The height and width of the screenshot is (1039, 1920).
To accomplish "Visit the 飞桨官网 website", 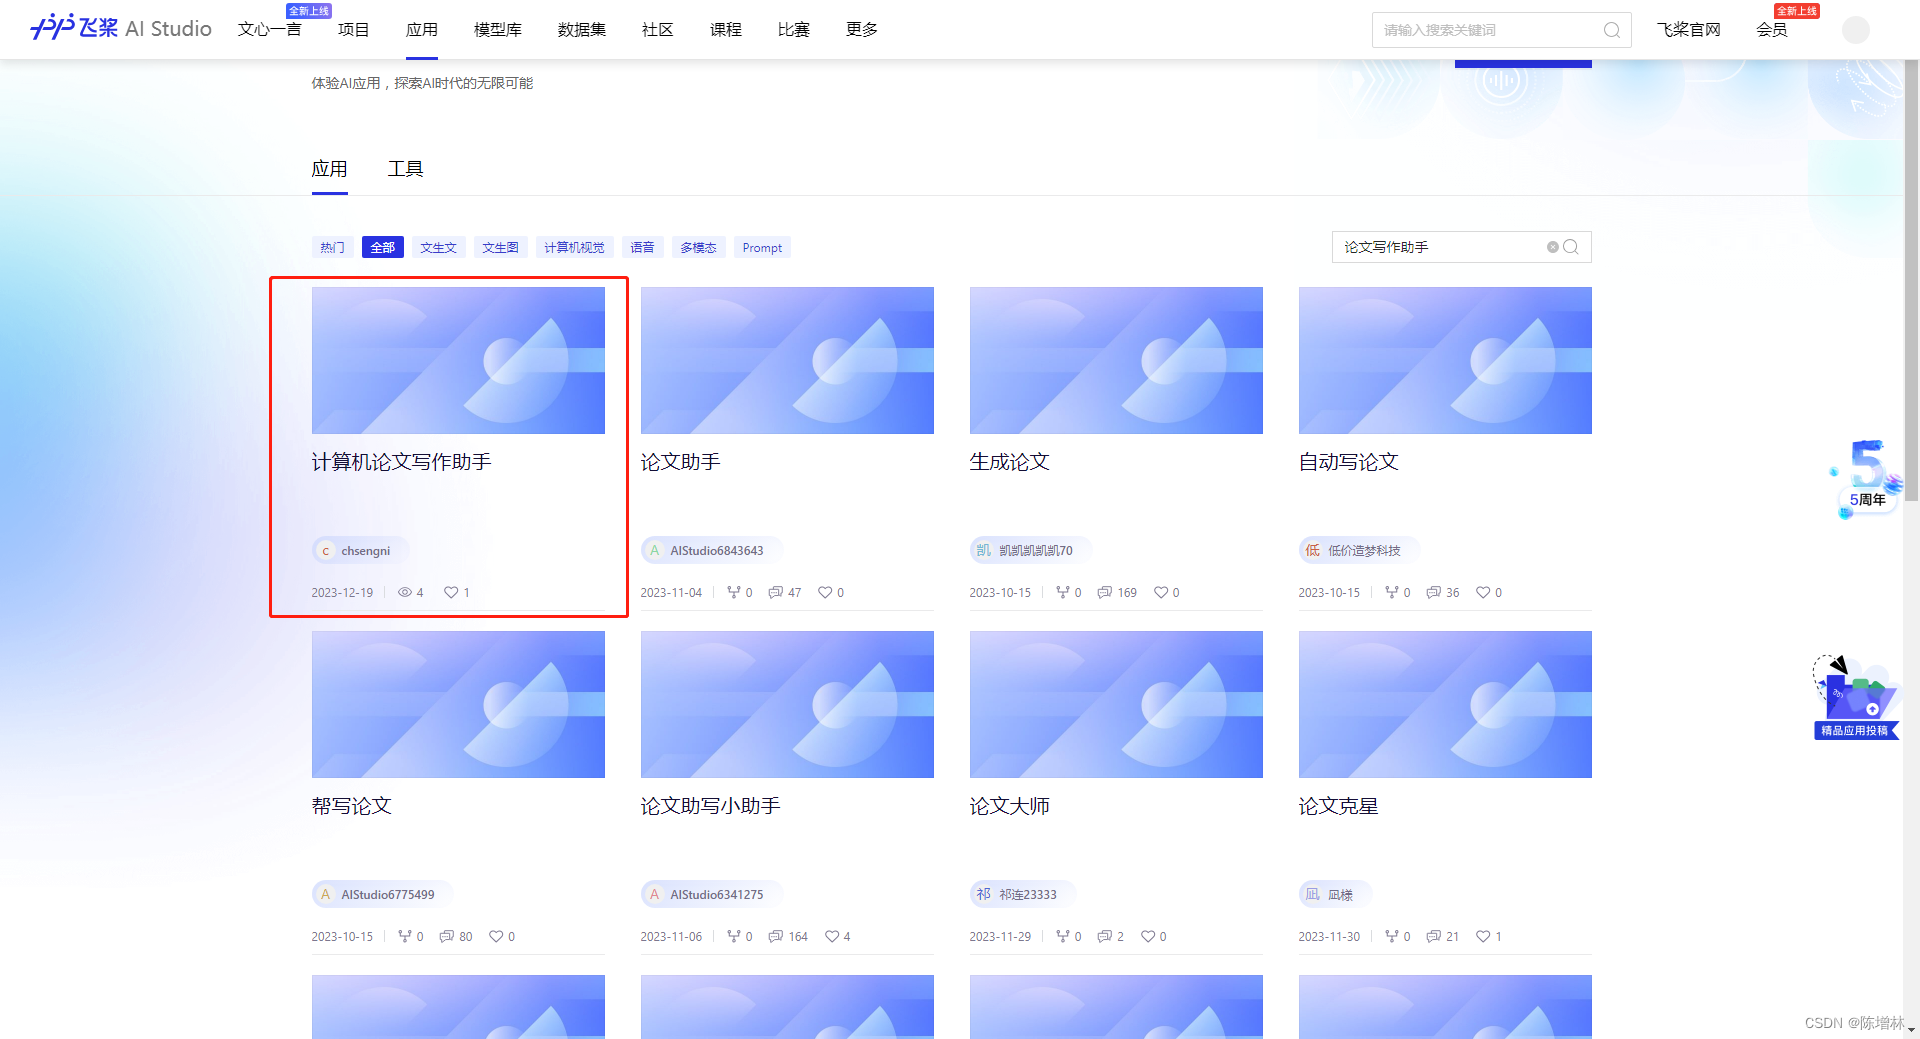I will [x=1688, y=30].
